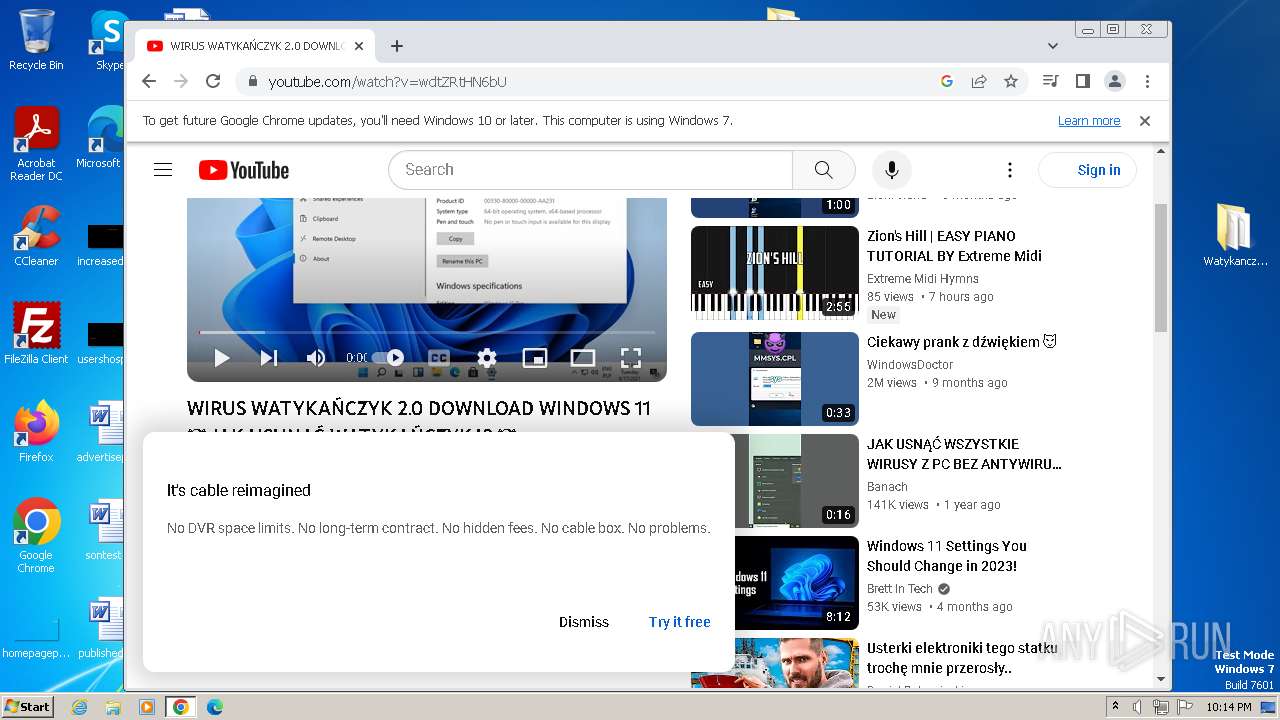Open File Explorer from the taskbar
Image resolution: width=1280 pixels, height=720 pixels.
point(113,707)
